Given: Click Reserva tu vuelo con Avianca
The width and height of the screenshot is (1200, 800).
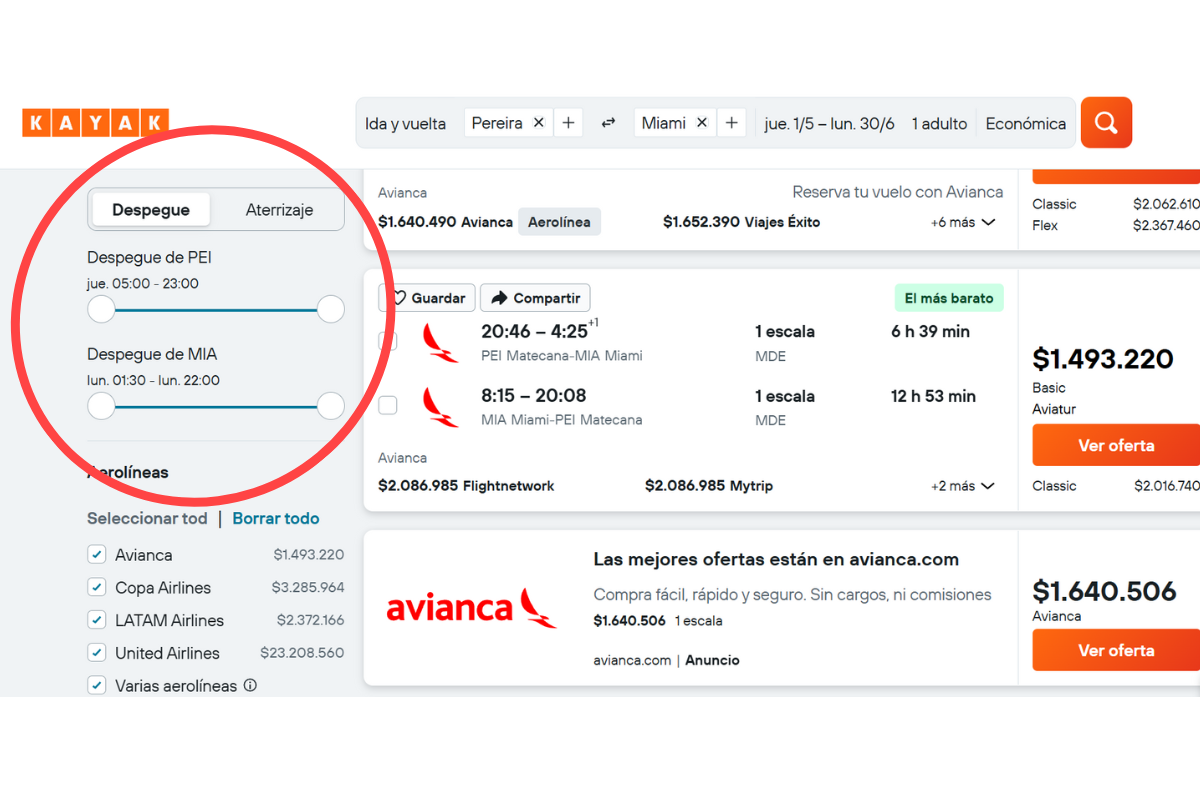Looking at the screenshot, I should point(898,192).
